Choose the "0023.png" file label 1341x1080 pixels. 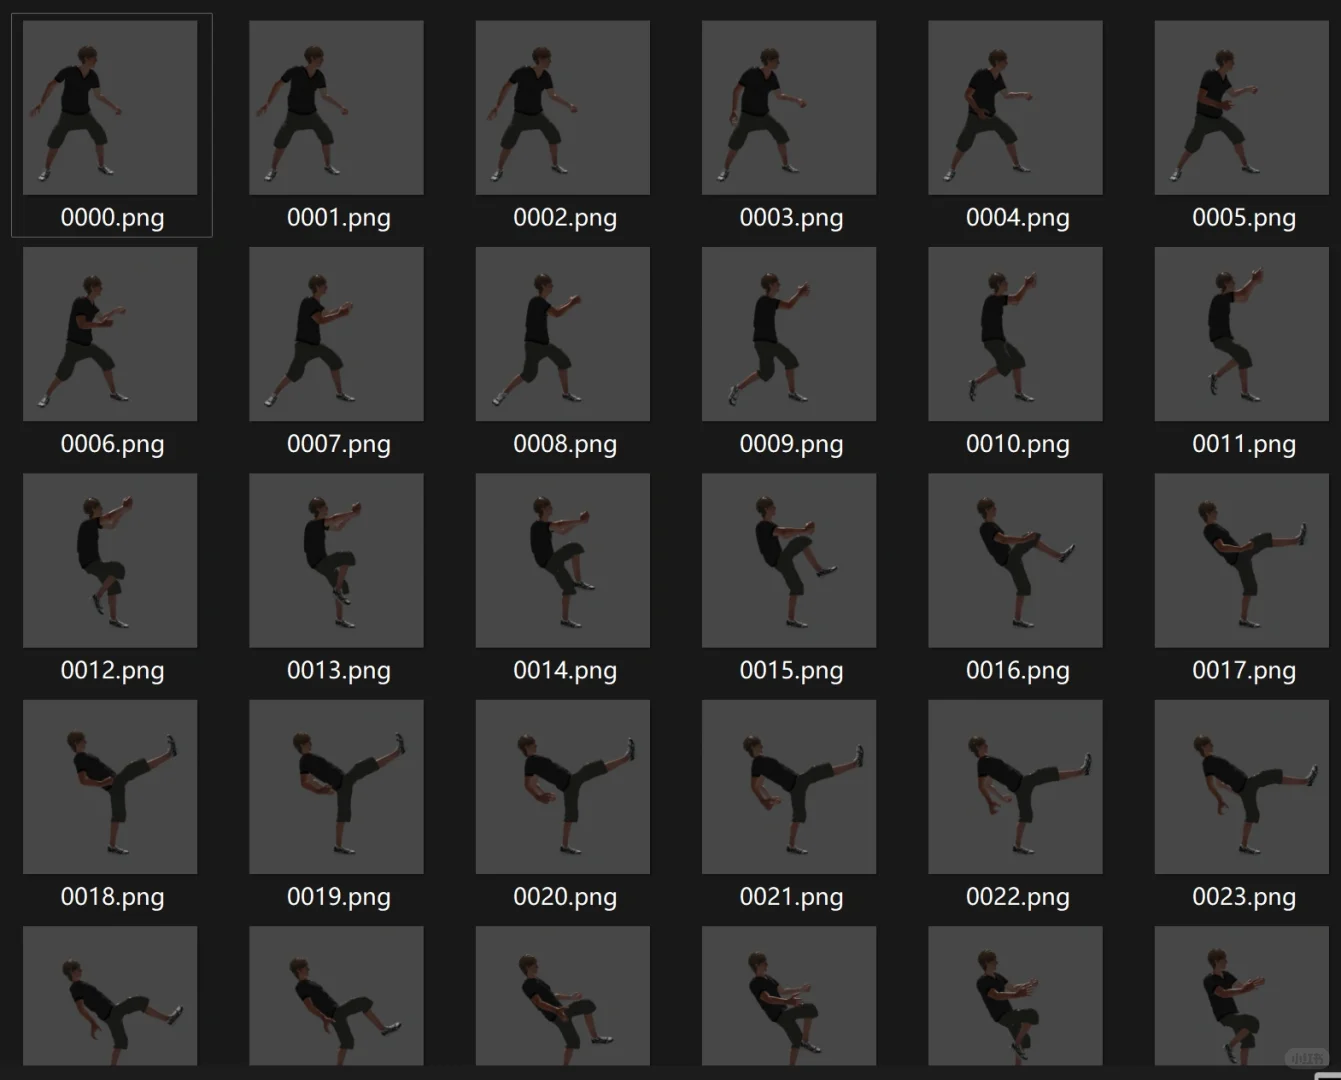1244,897
